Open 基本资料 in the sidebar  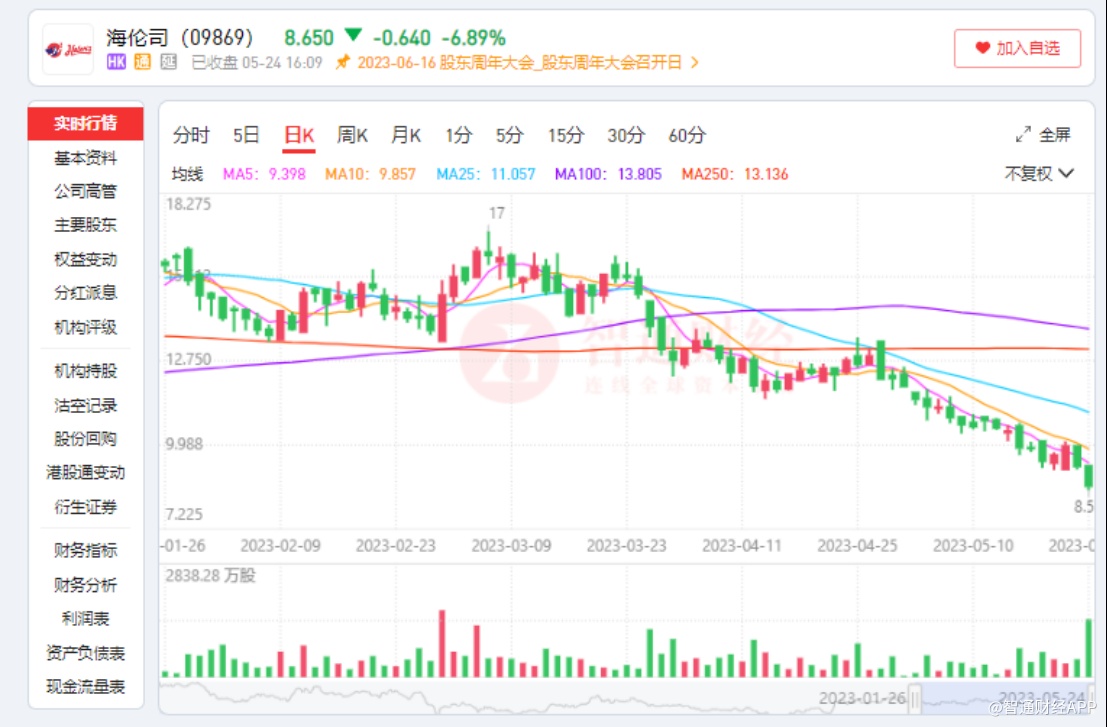[85, 158]
